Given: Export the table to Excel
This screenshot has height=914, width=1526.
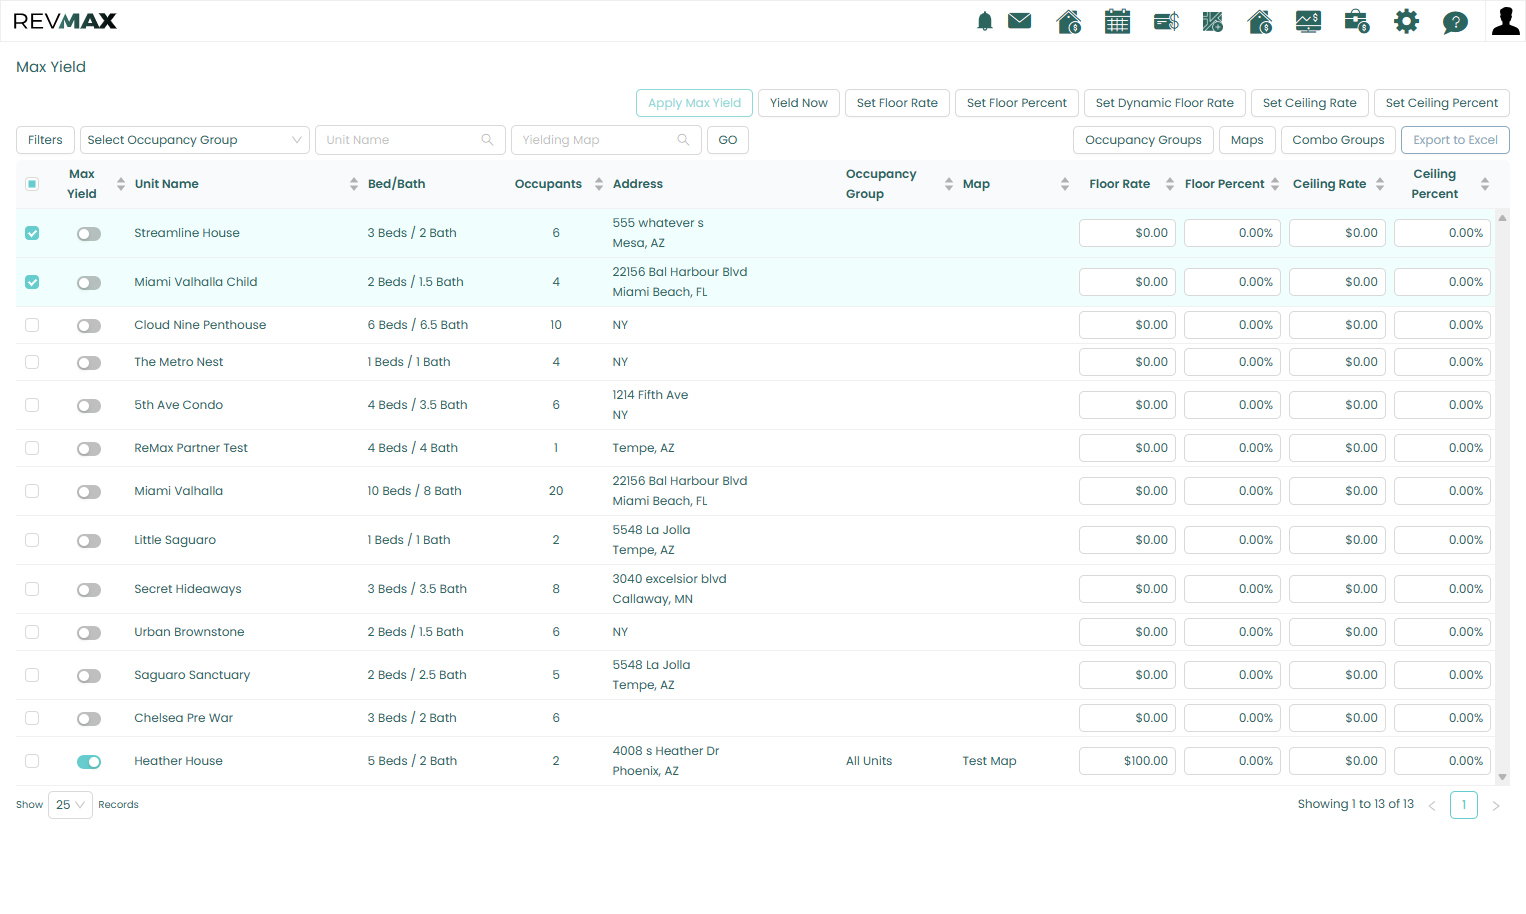Looking at the screenshot, I should 1455,140.
